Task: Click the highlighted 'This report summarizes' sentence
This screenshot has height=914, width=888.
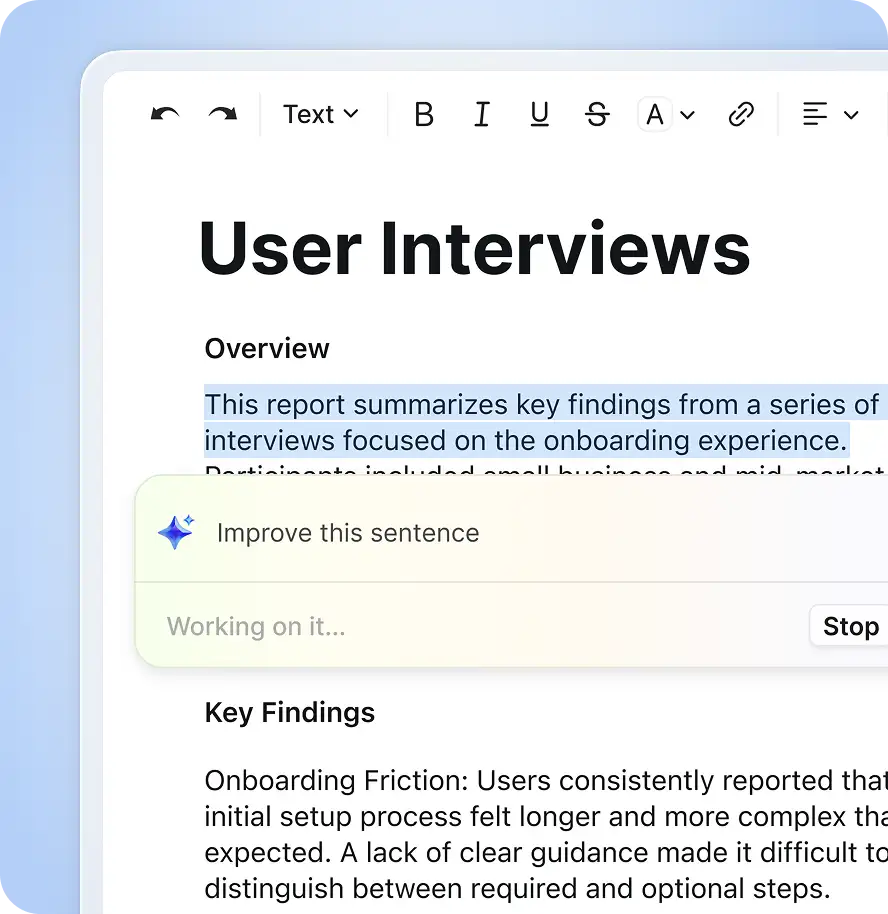Action: pyautogui.click(x=527, y=422)
